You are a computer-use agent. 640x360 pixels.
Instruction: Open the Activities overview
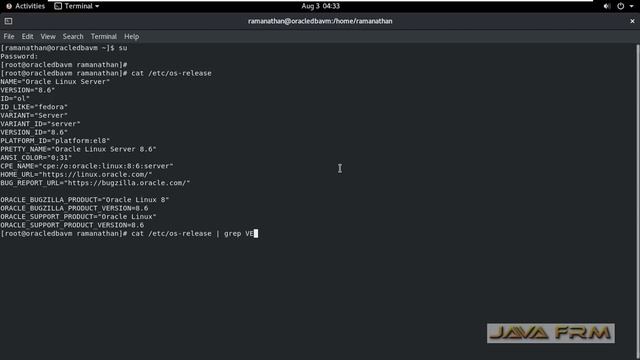25,6
